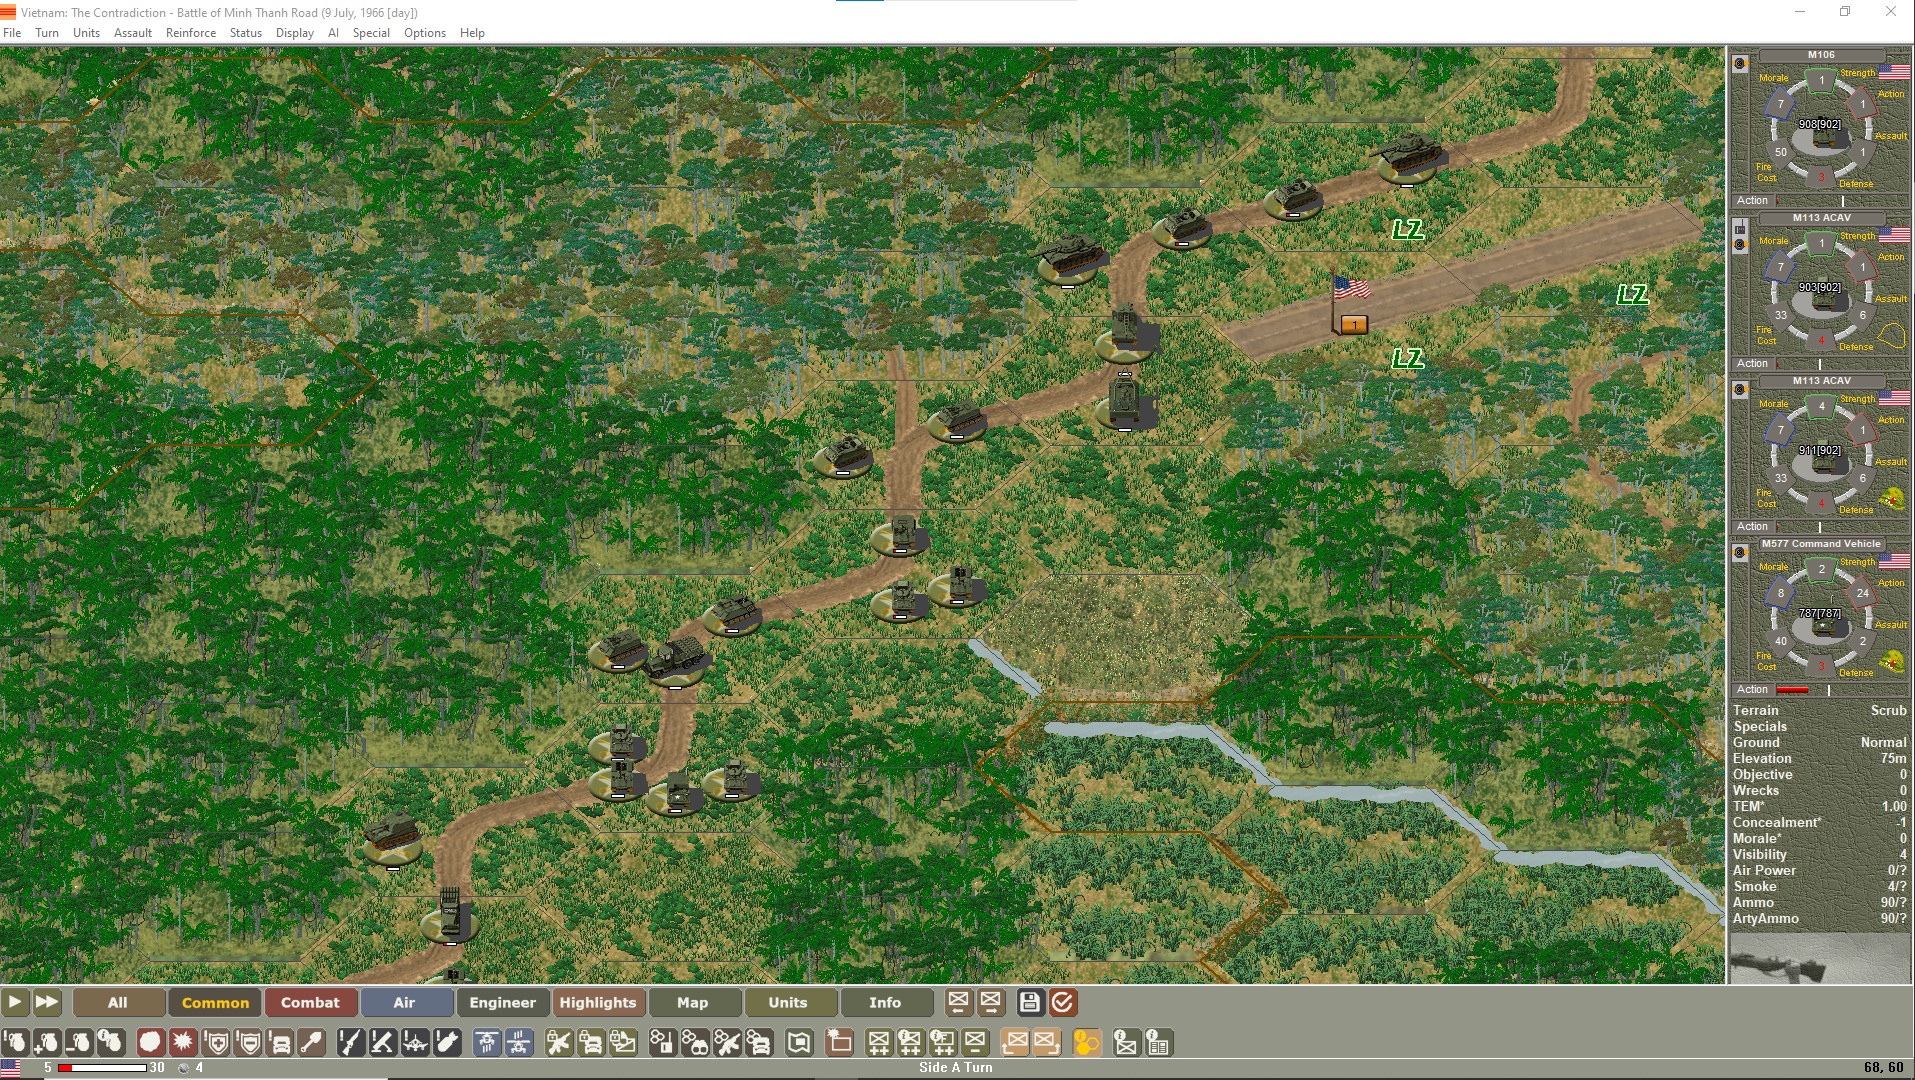Click the add-to-assault grenade plus icon
Image resolution: width=1915 pixels, height=1080 pixels.
(47, 1043)
